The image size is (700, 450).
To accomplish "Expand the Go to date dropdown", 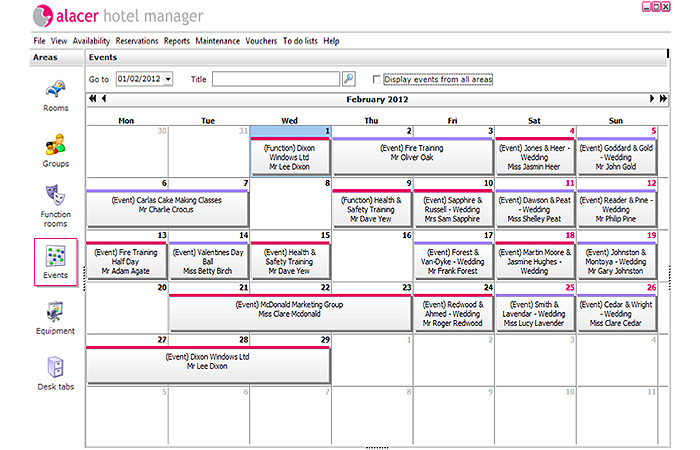I will coord(167,79).
